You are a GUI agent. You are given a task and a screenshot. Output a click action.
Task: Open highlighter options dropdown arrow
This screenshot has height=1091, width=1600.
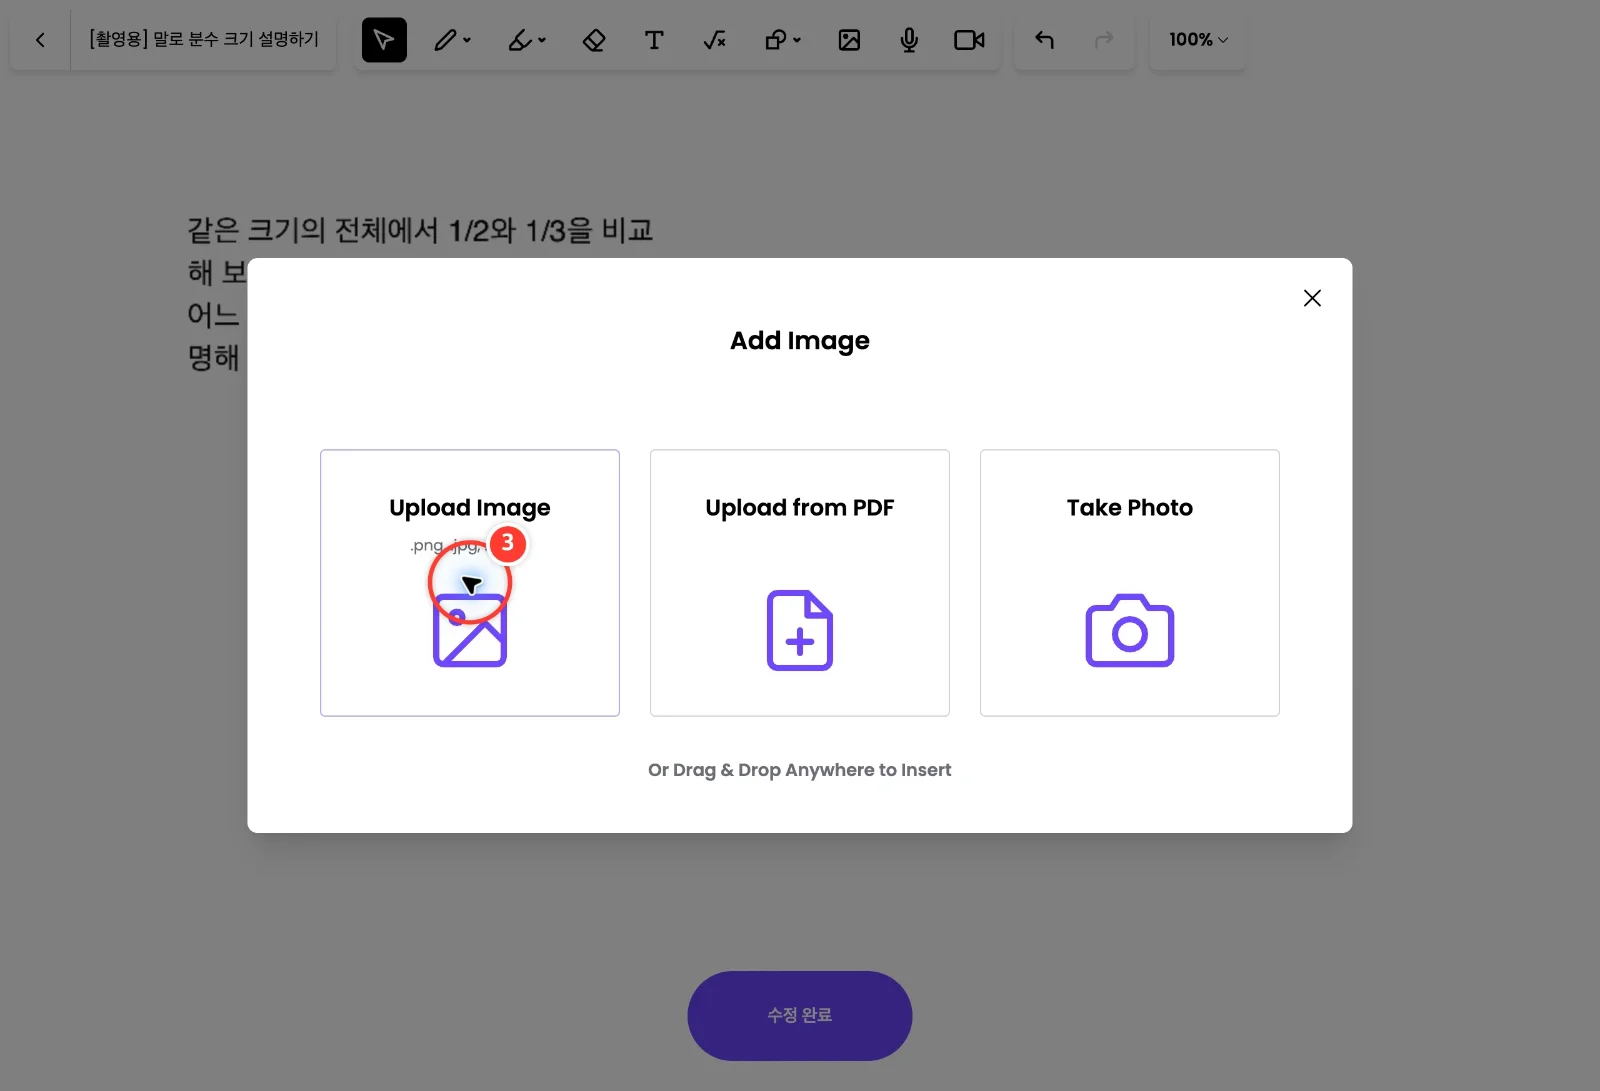click(542, 40)
